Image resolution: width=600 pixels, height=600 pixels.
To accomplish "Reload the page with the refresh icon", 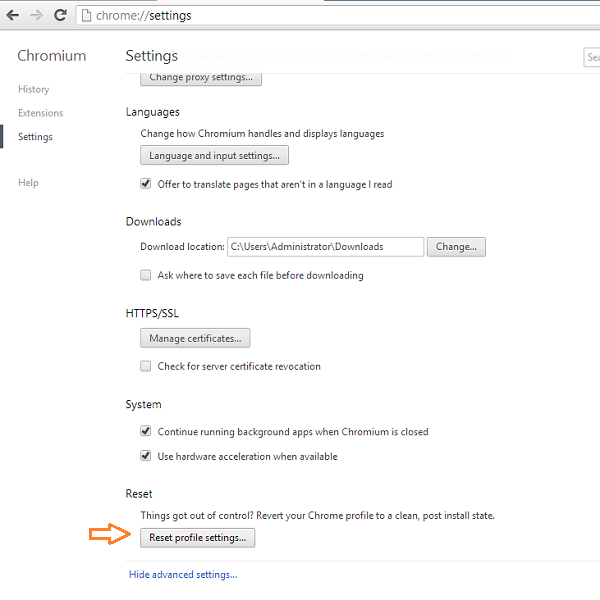I will [x=60, y=15].
